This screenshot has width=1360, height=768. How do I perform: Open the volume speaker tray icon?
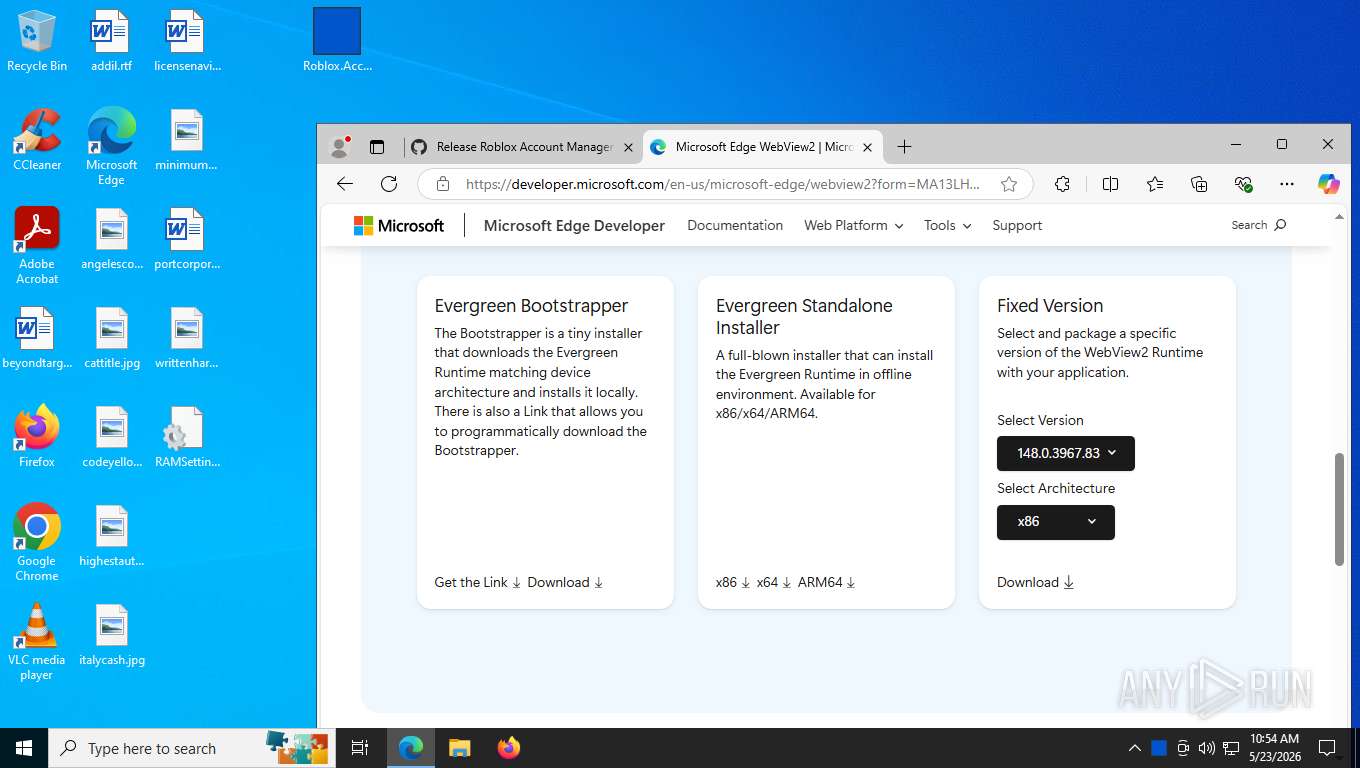[1206, 748]
